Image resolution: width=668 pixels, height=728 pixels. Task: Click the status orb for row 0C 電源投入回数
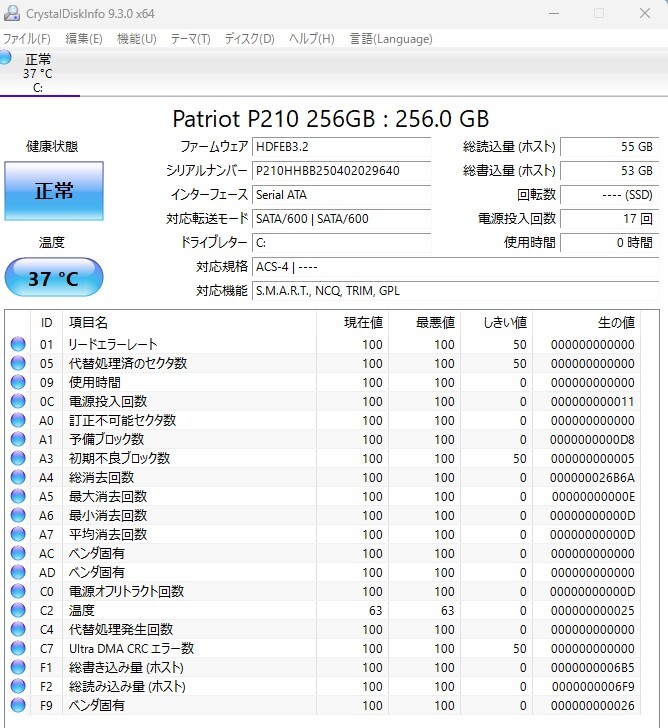click(18, 401)
